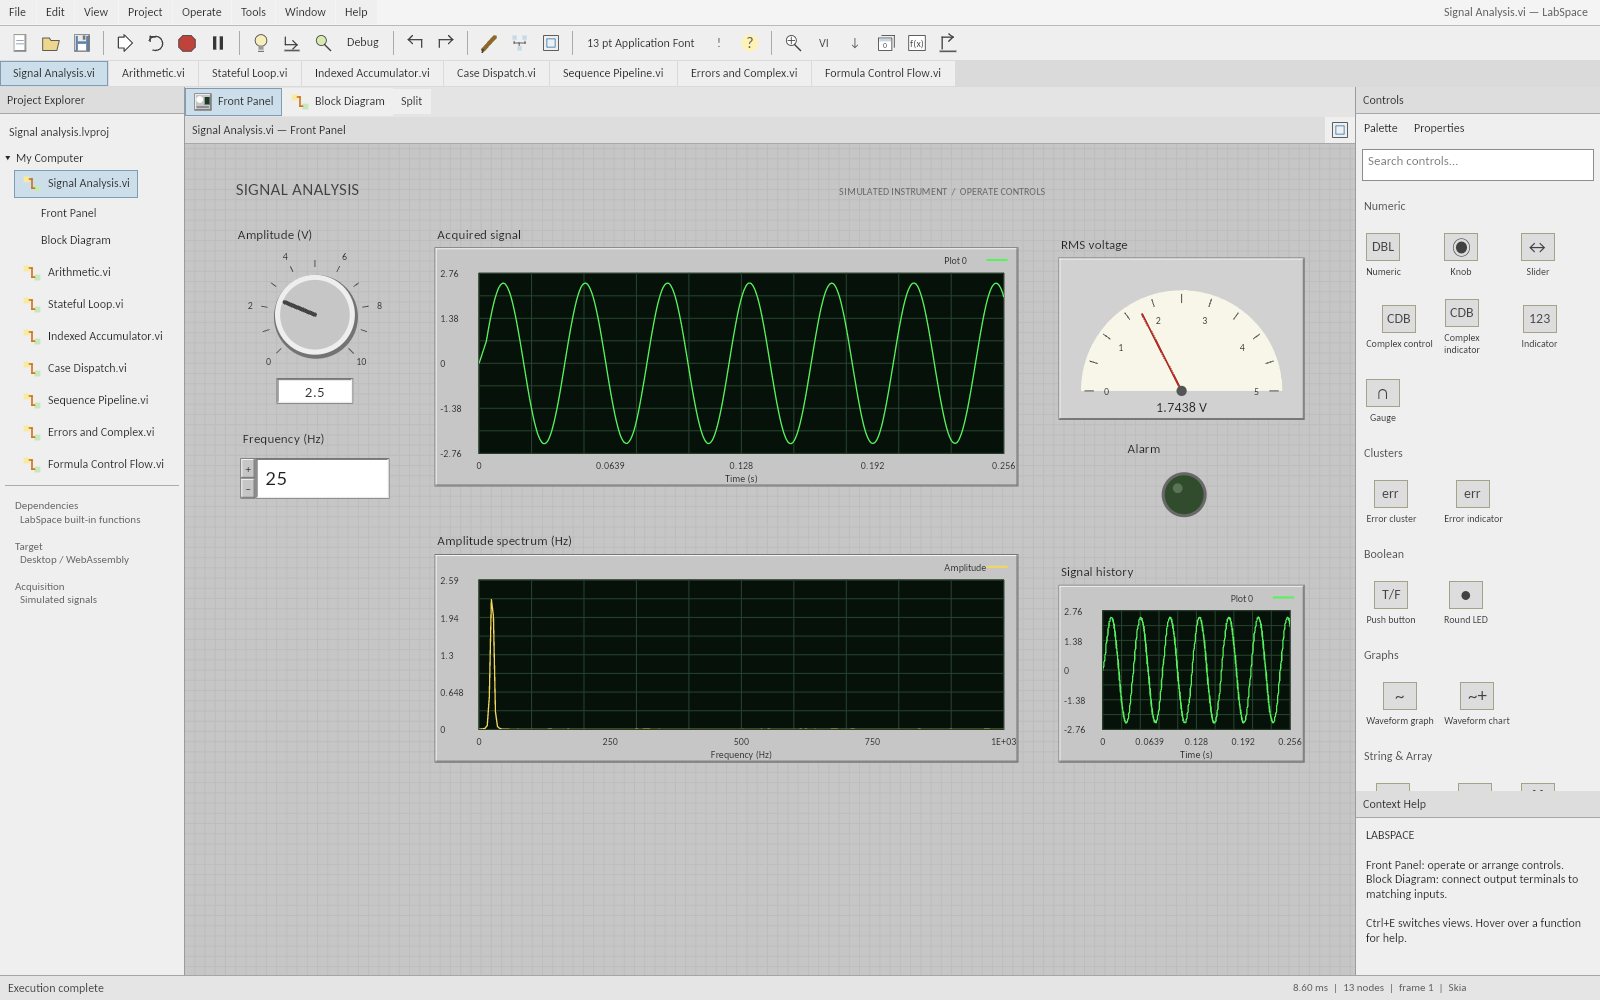
Task: Click the Frequency input field showing 25
Action: [x=323, y=479]
